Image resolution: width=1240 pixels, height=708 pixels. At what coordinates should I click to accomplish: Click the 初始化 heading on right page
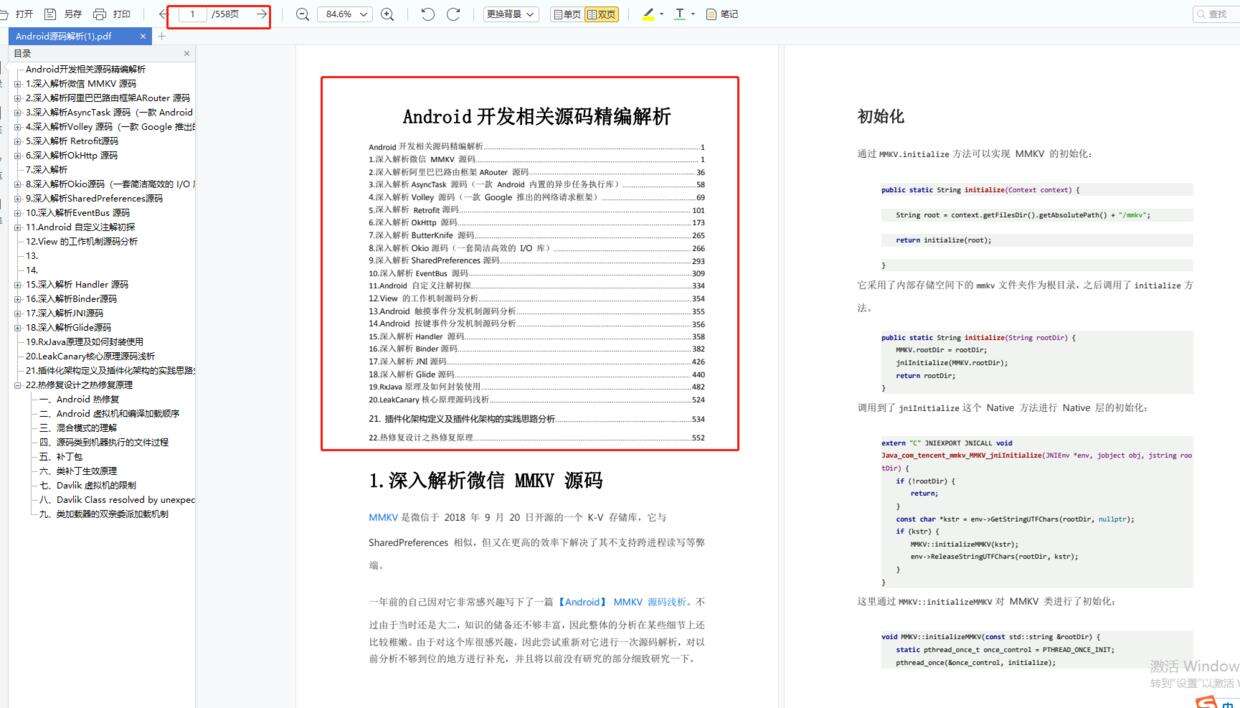[x=881, y=116]
